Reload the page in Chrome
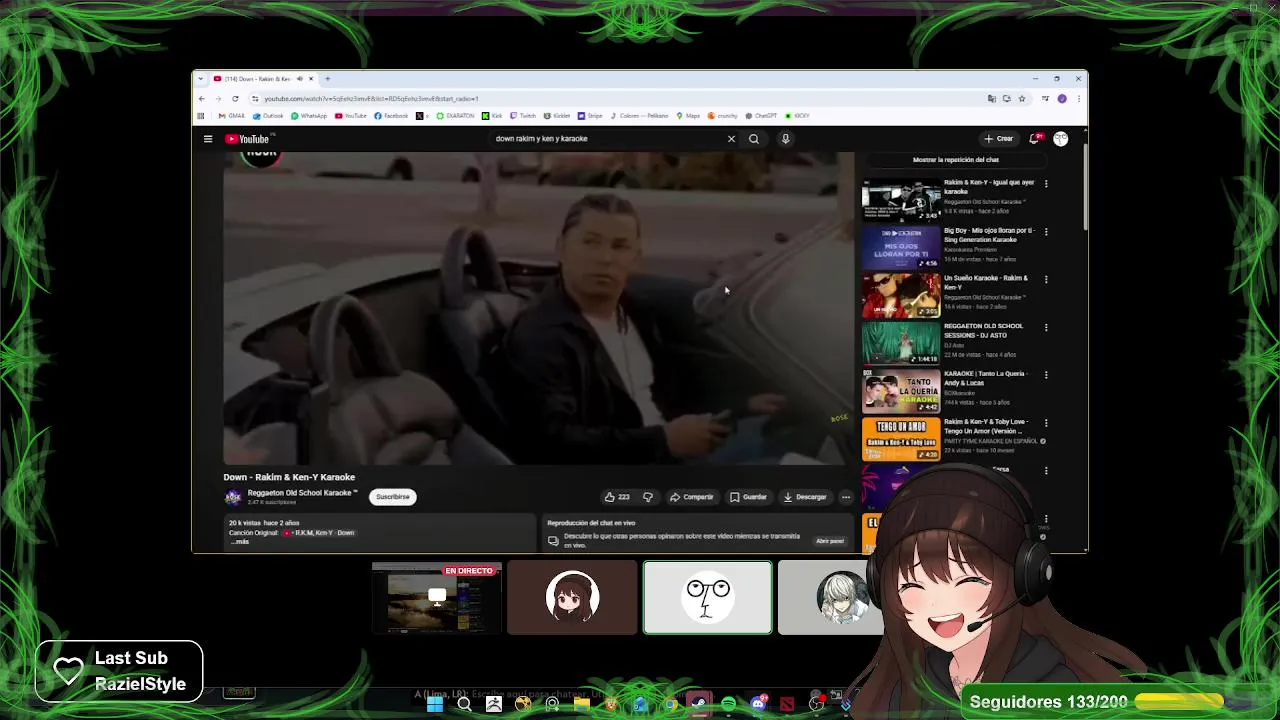This screenshot has height=720, width=1280. coord(235,99)
